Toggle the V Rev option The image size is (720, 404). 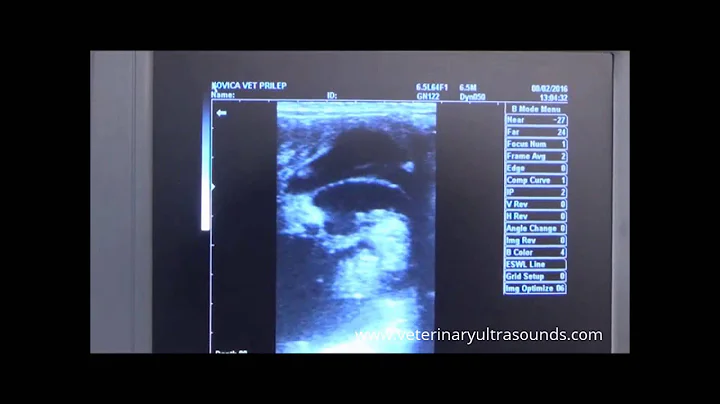tap(536, 204)
